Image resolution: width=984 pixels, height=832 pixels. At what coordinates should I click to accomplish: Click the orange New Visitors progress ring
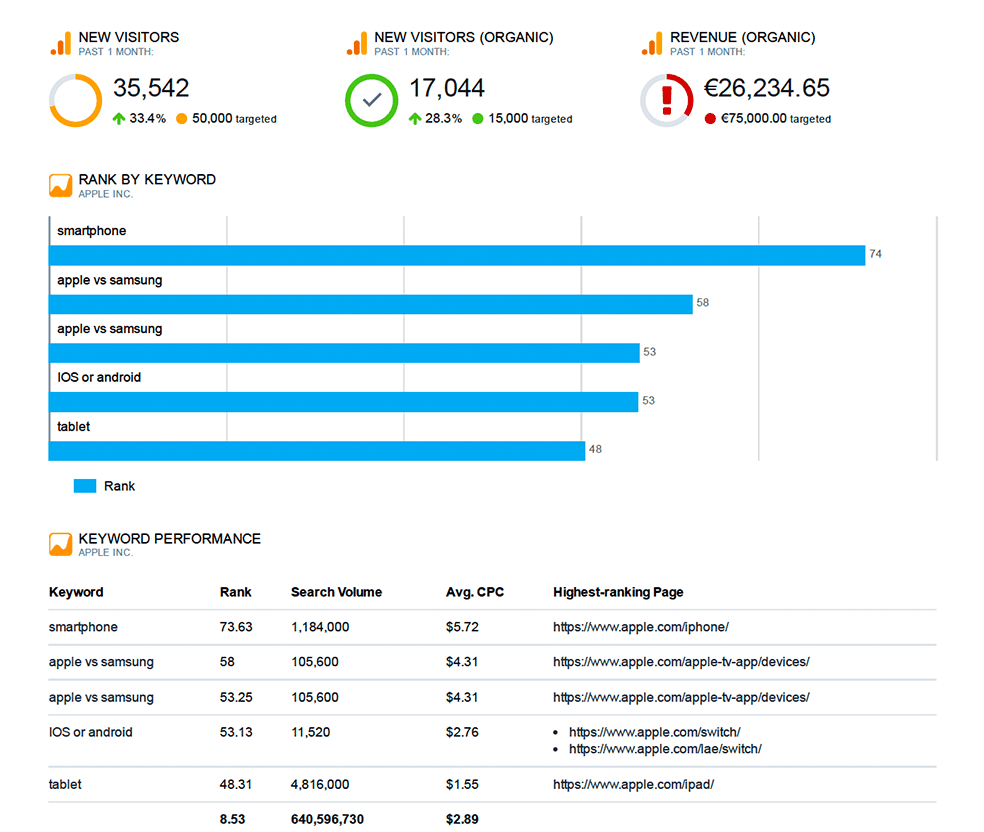coord(76,100)
